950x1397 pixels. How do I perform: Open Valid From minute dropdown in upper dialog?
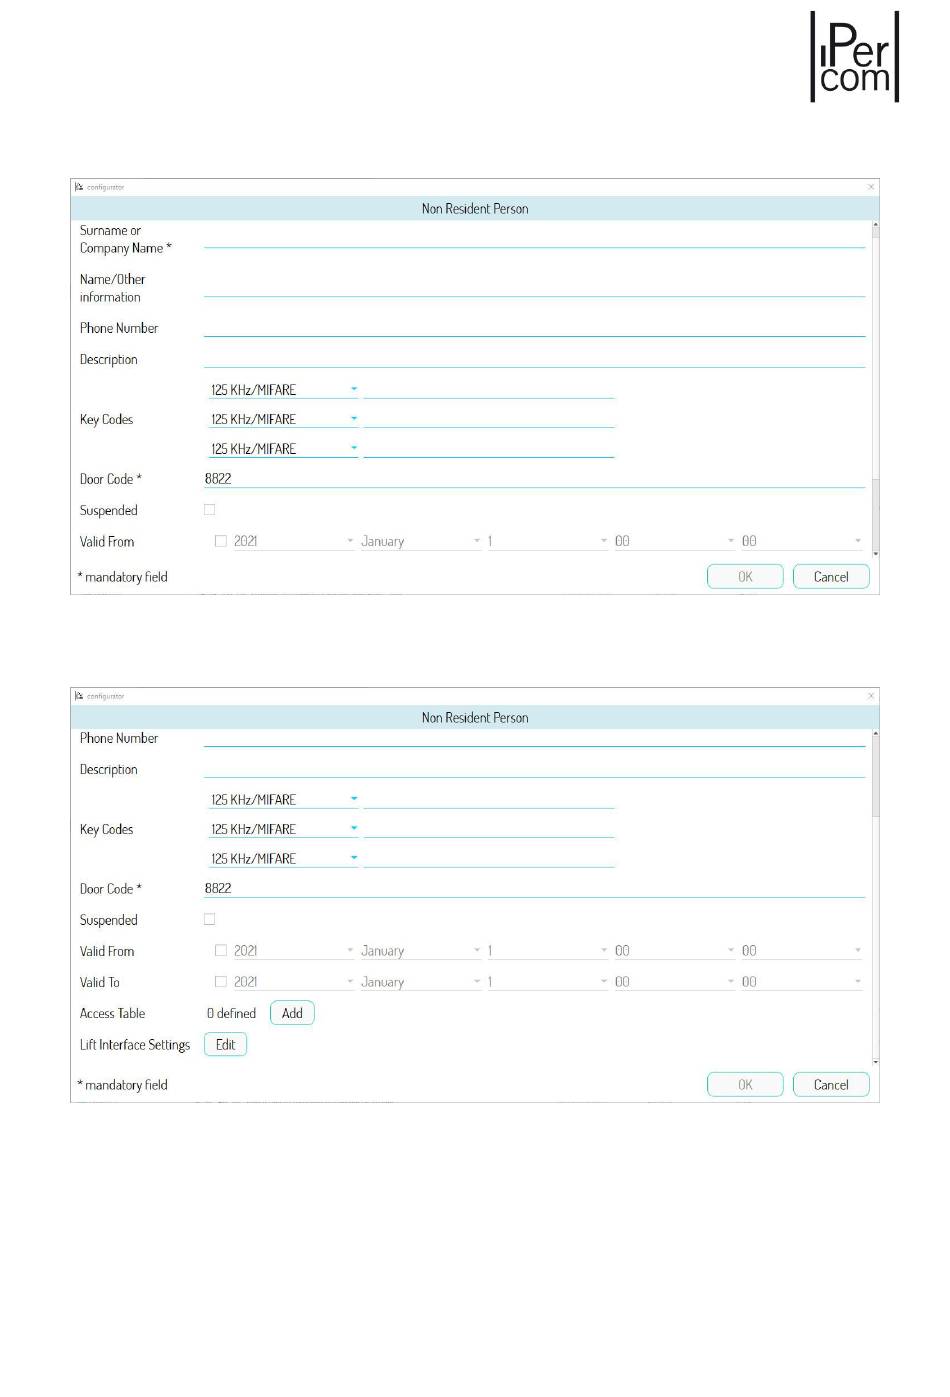click(801, 541)
